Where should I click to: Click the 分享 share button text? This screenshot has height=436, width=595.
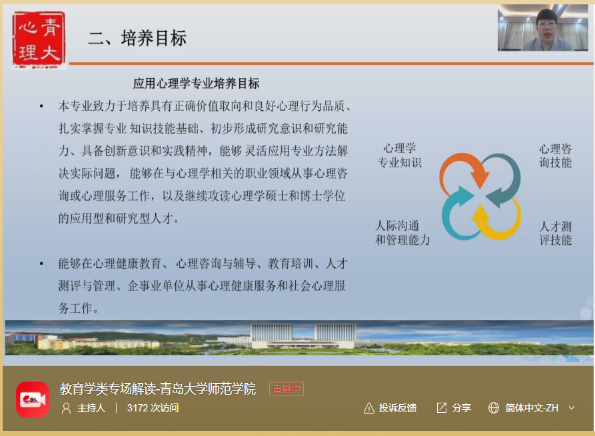(461, 408)
